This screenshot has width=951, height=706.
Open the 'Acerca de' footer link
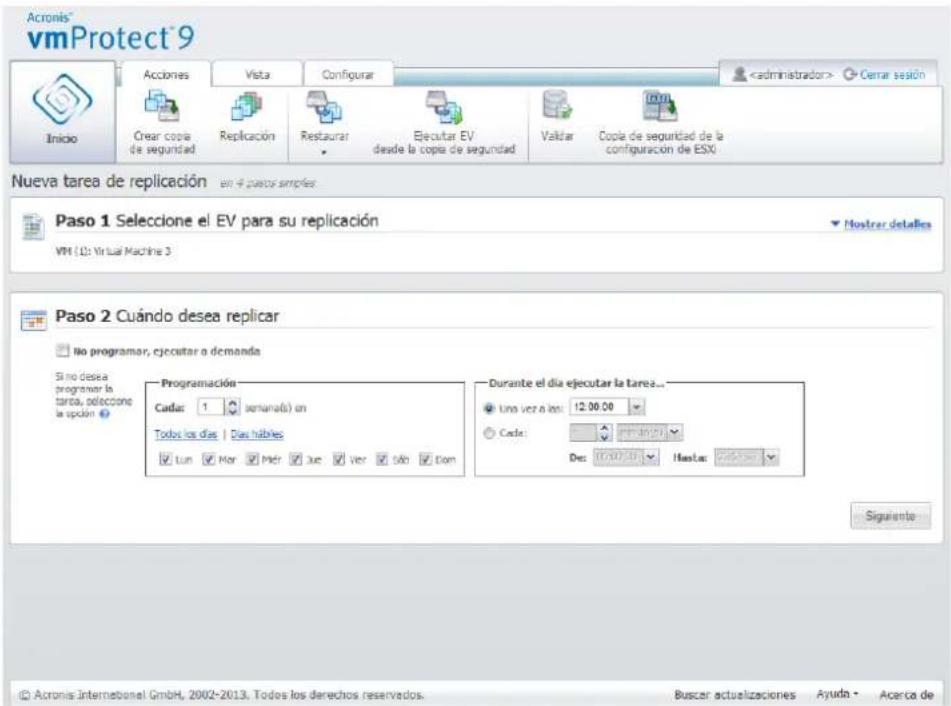coord(906,694)
